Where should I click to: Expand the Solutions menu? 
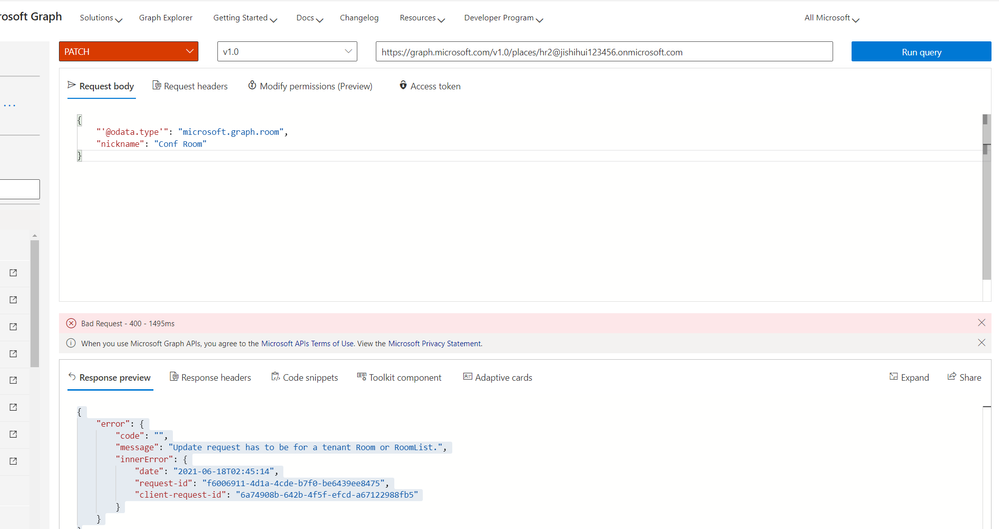pos(101,18)
